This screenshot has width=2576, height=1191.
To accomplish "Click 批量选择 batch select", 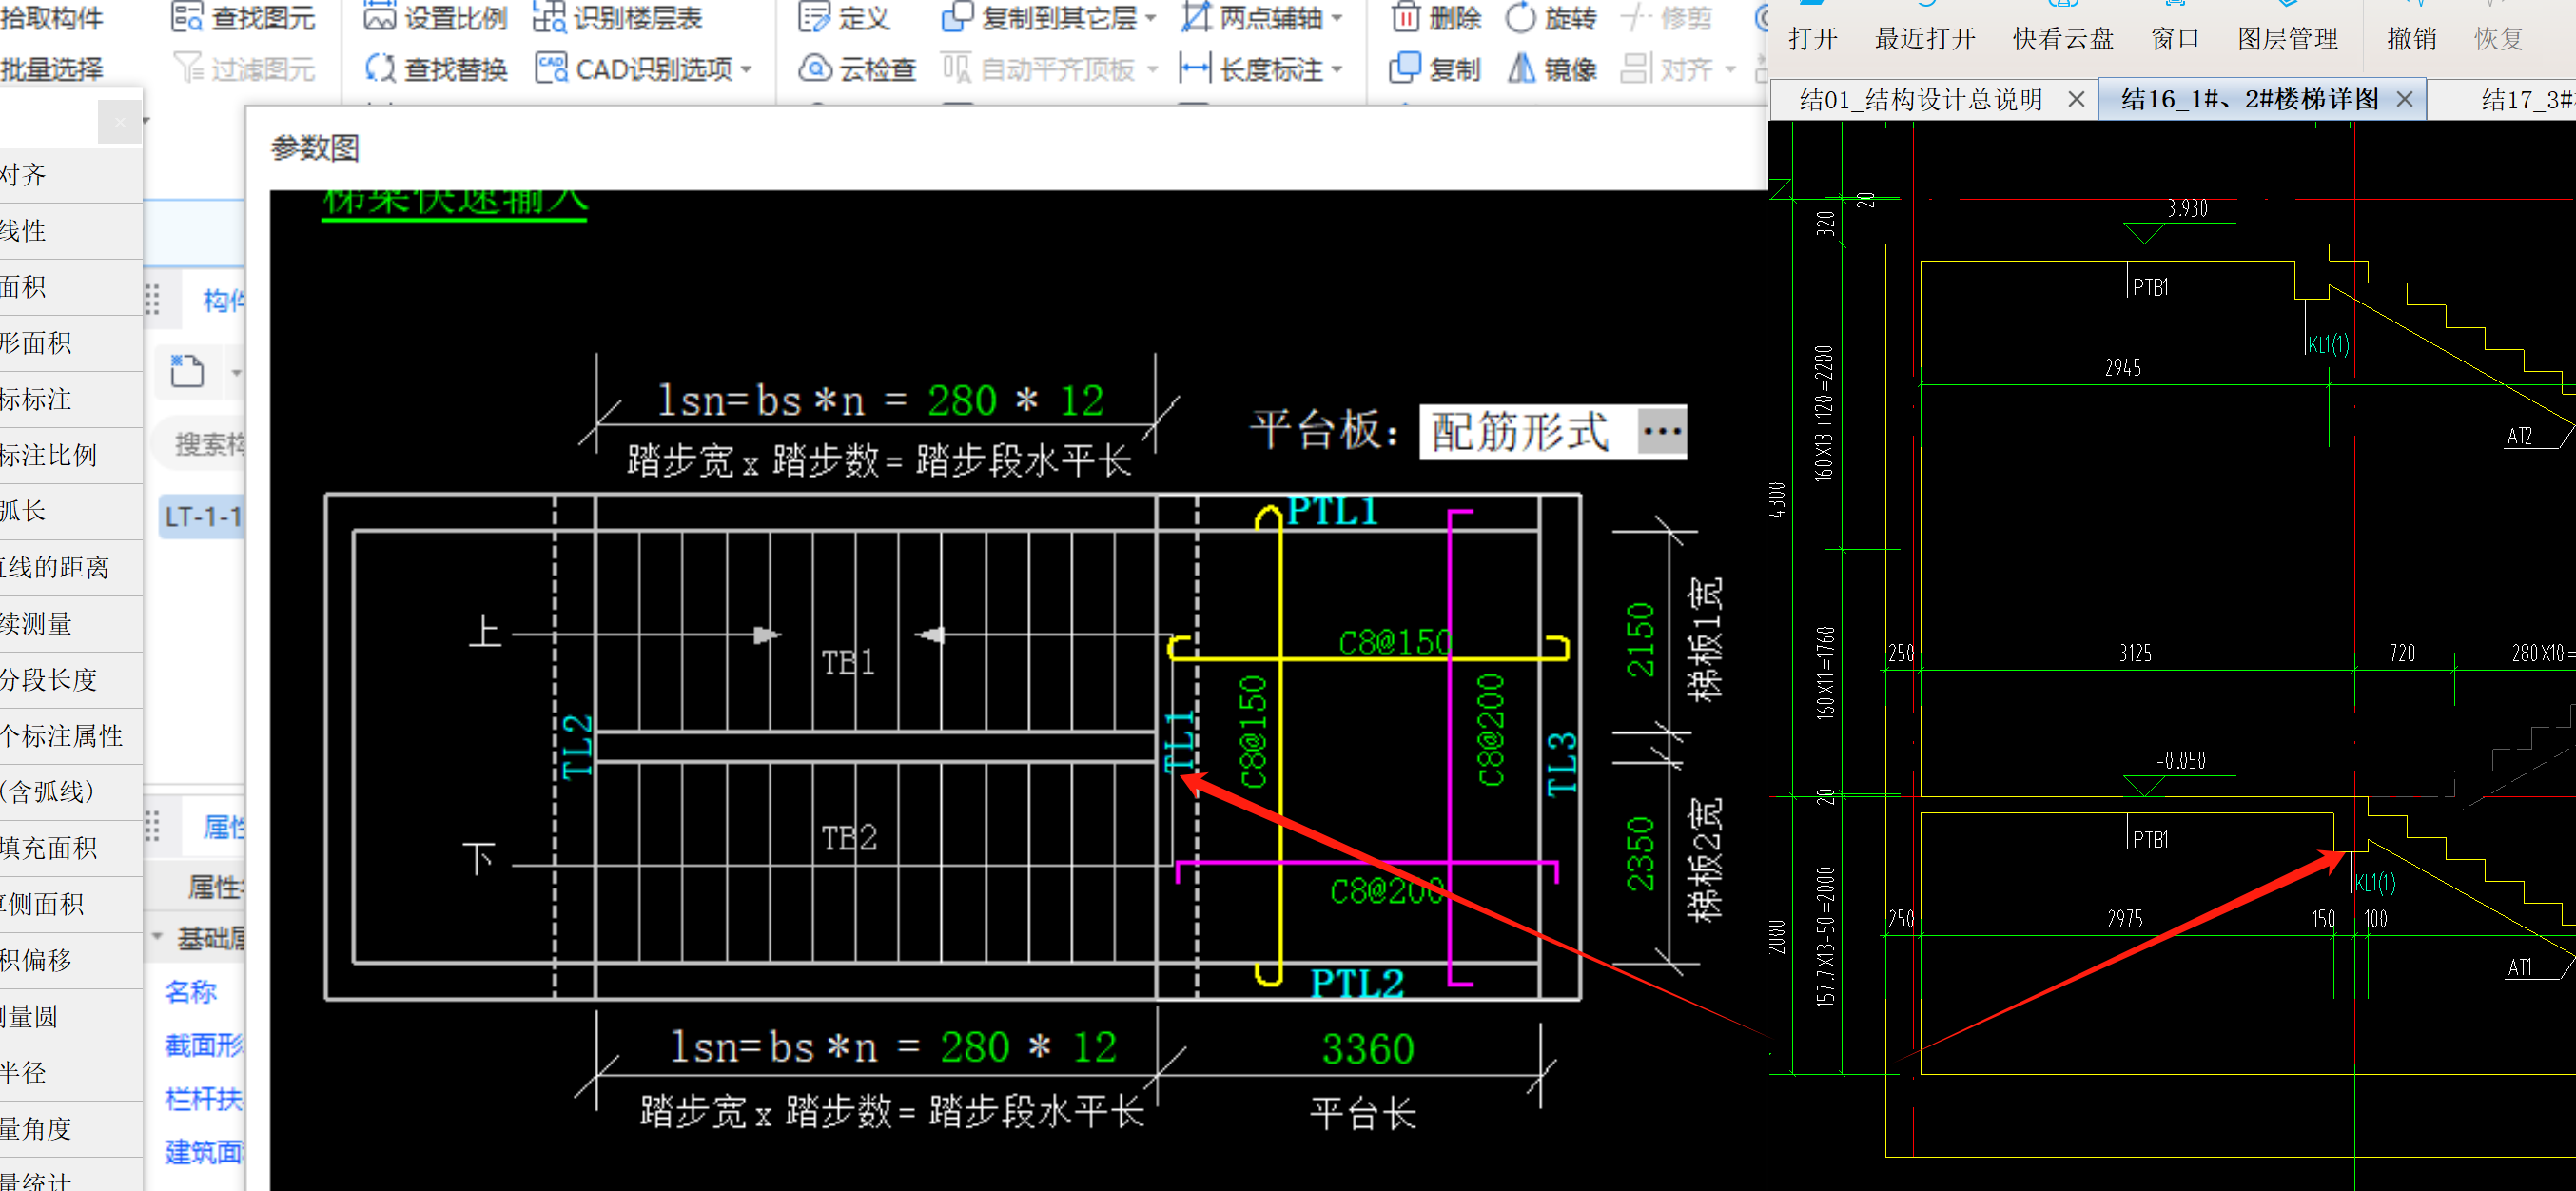I will coord(51,69).
